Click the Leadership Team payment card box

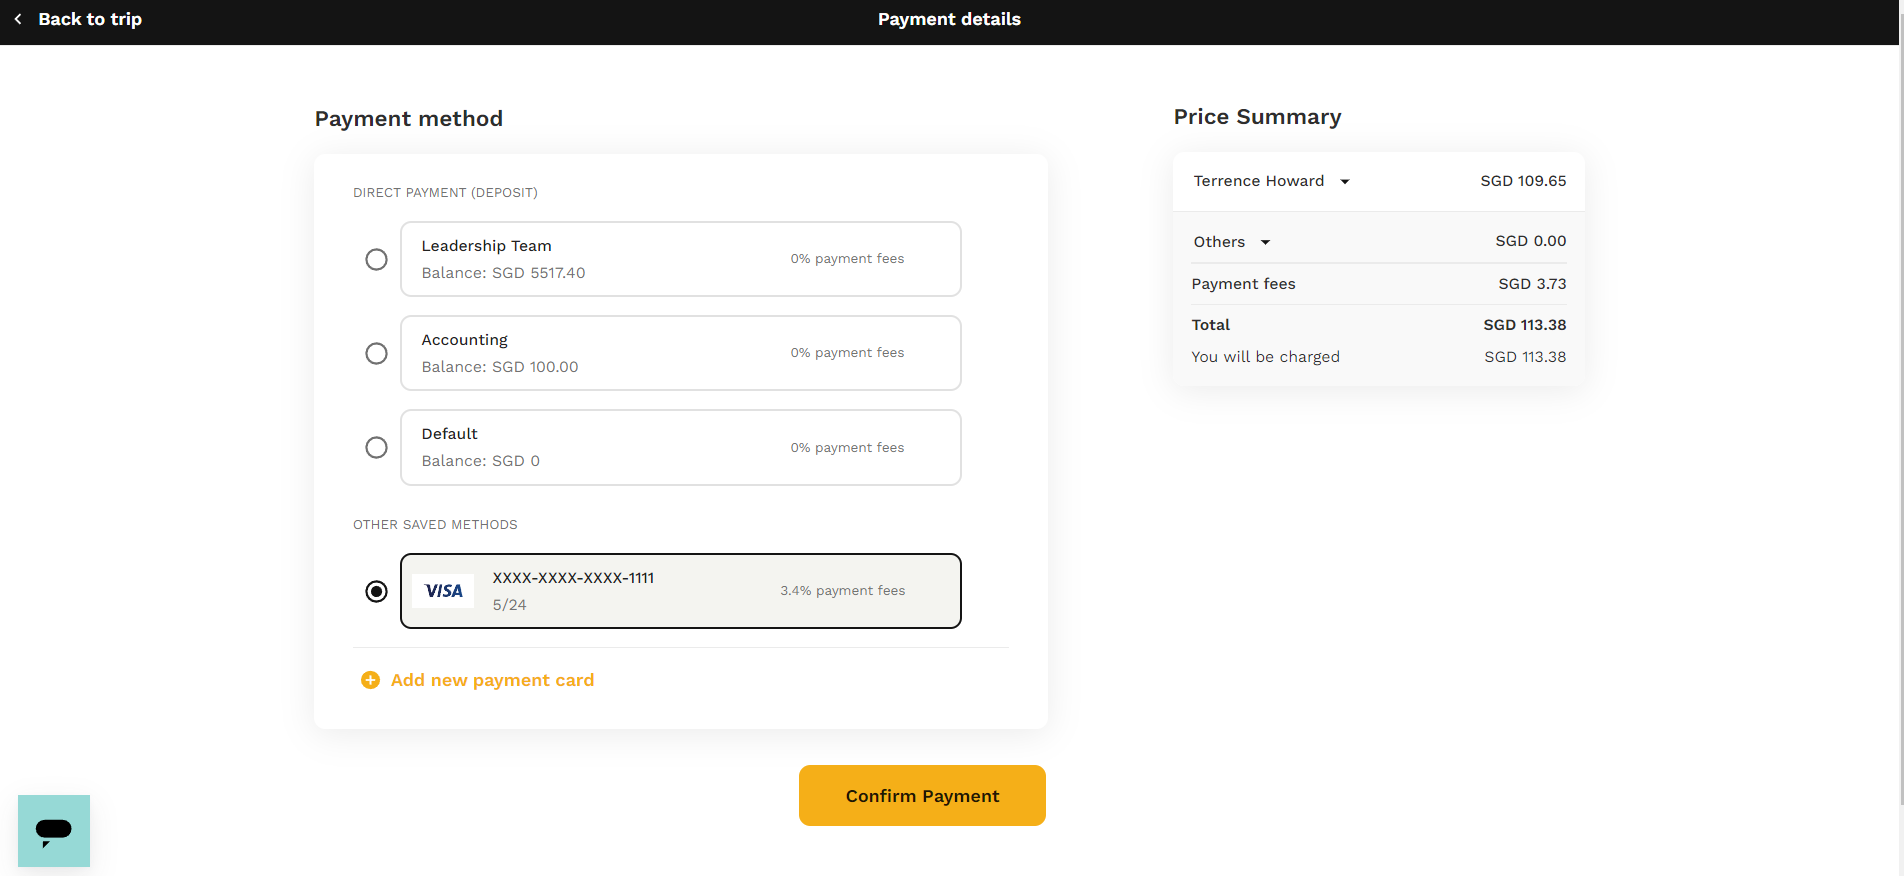coord(681,259)
